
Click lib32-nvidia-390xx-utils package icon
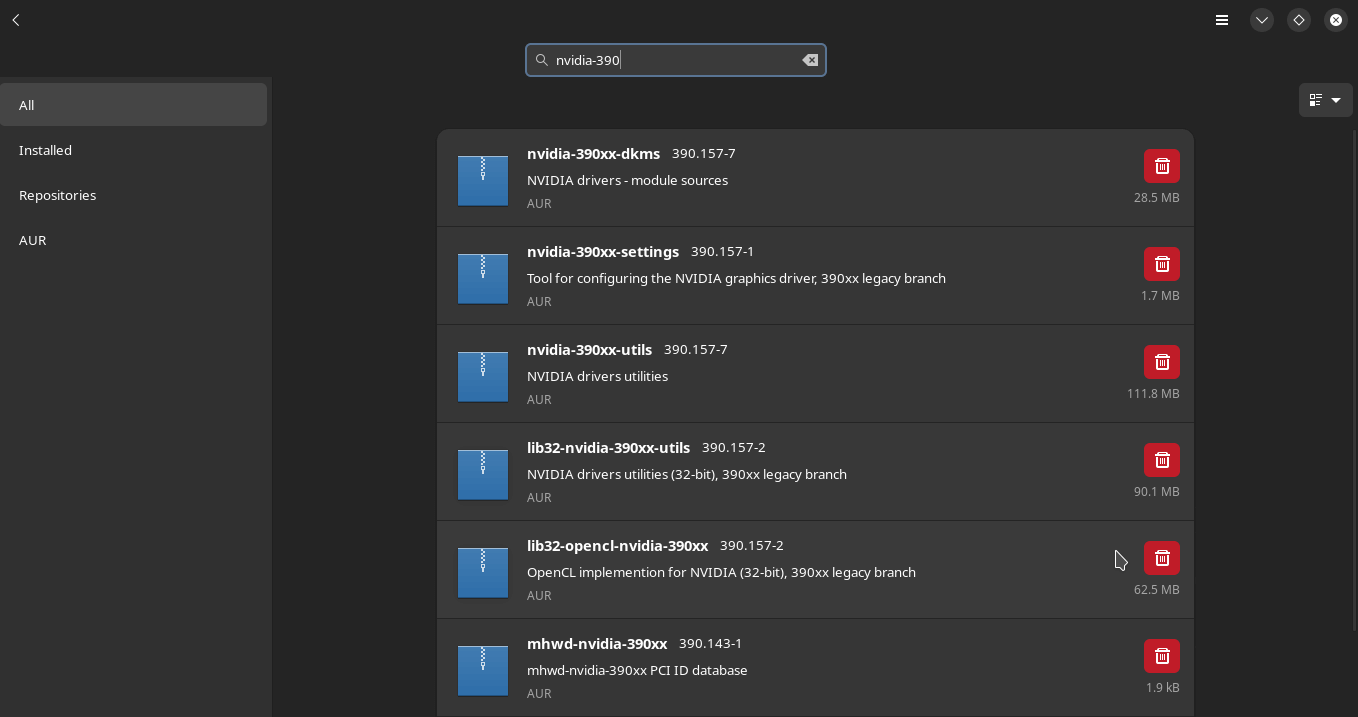point(483,474)
